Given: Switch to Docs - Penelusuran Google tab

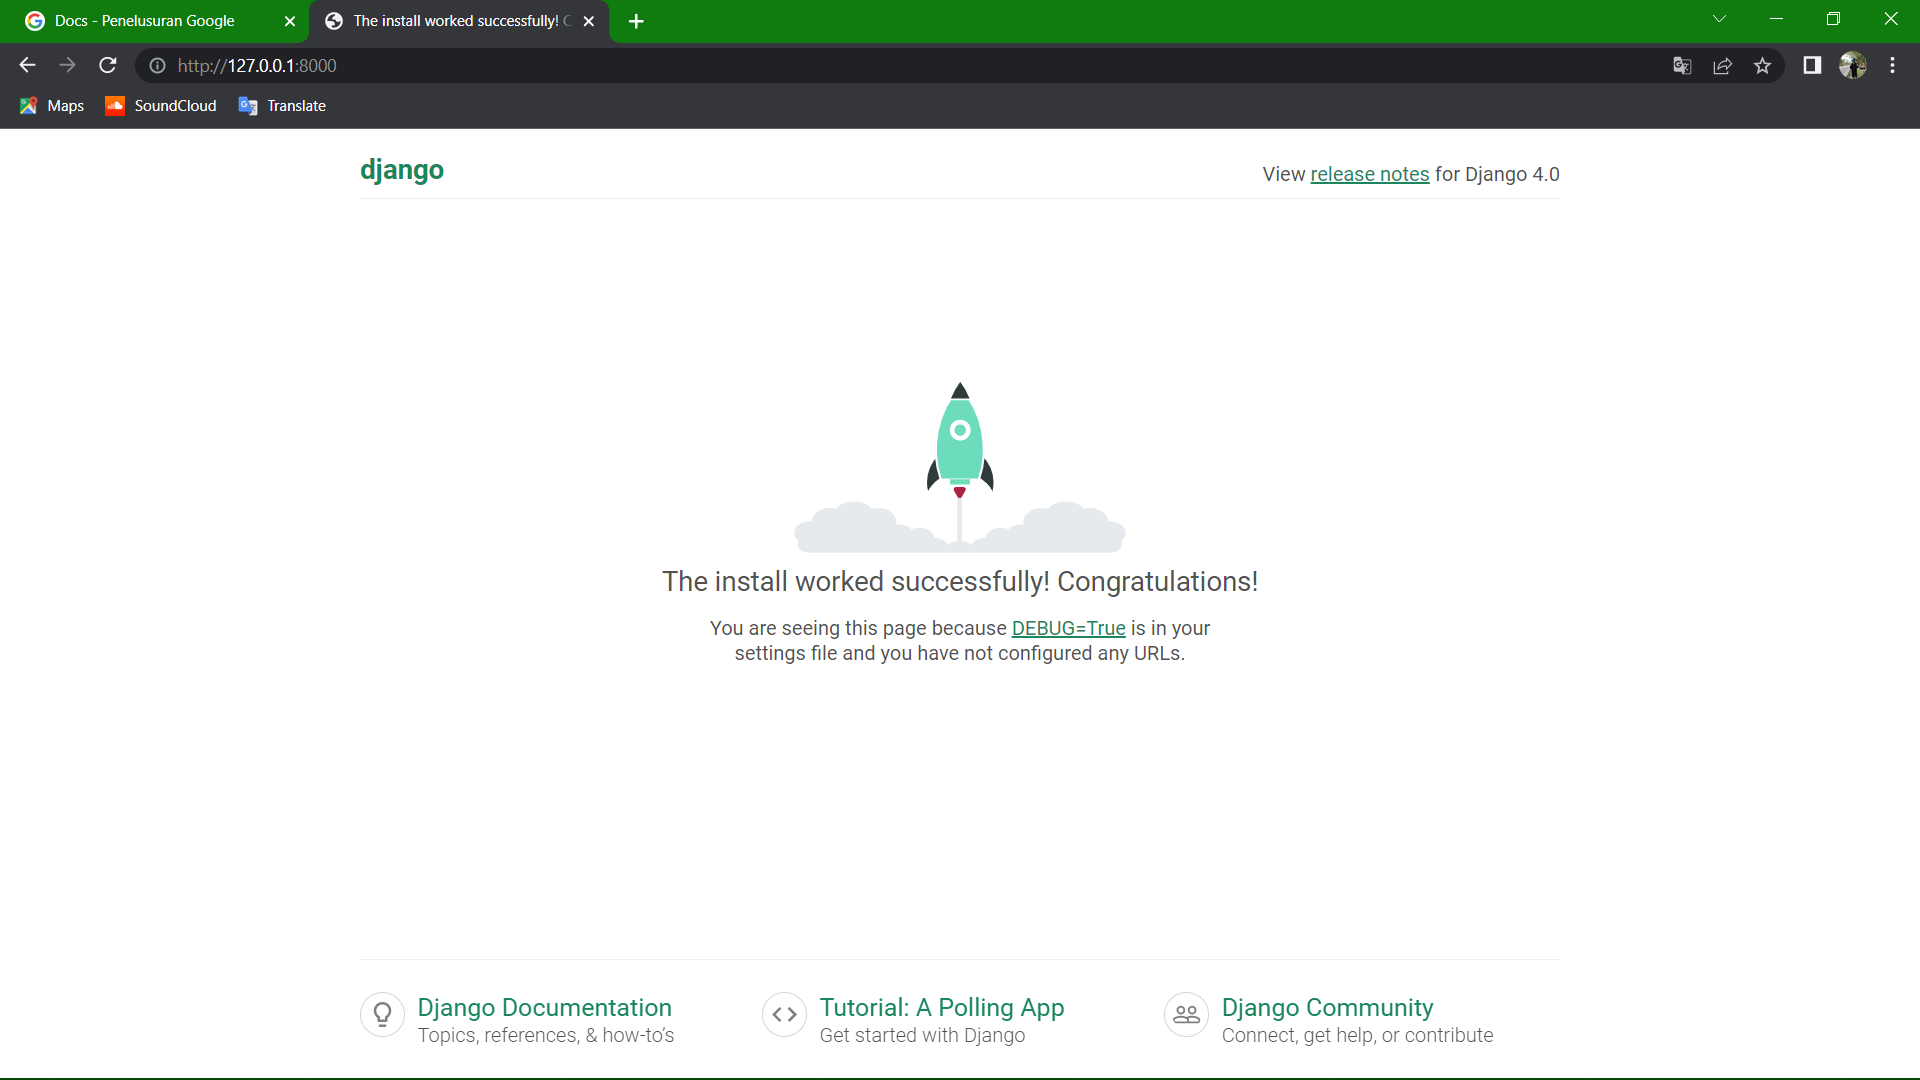Looking at the screenshot, I should click(x=145, y=21).
